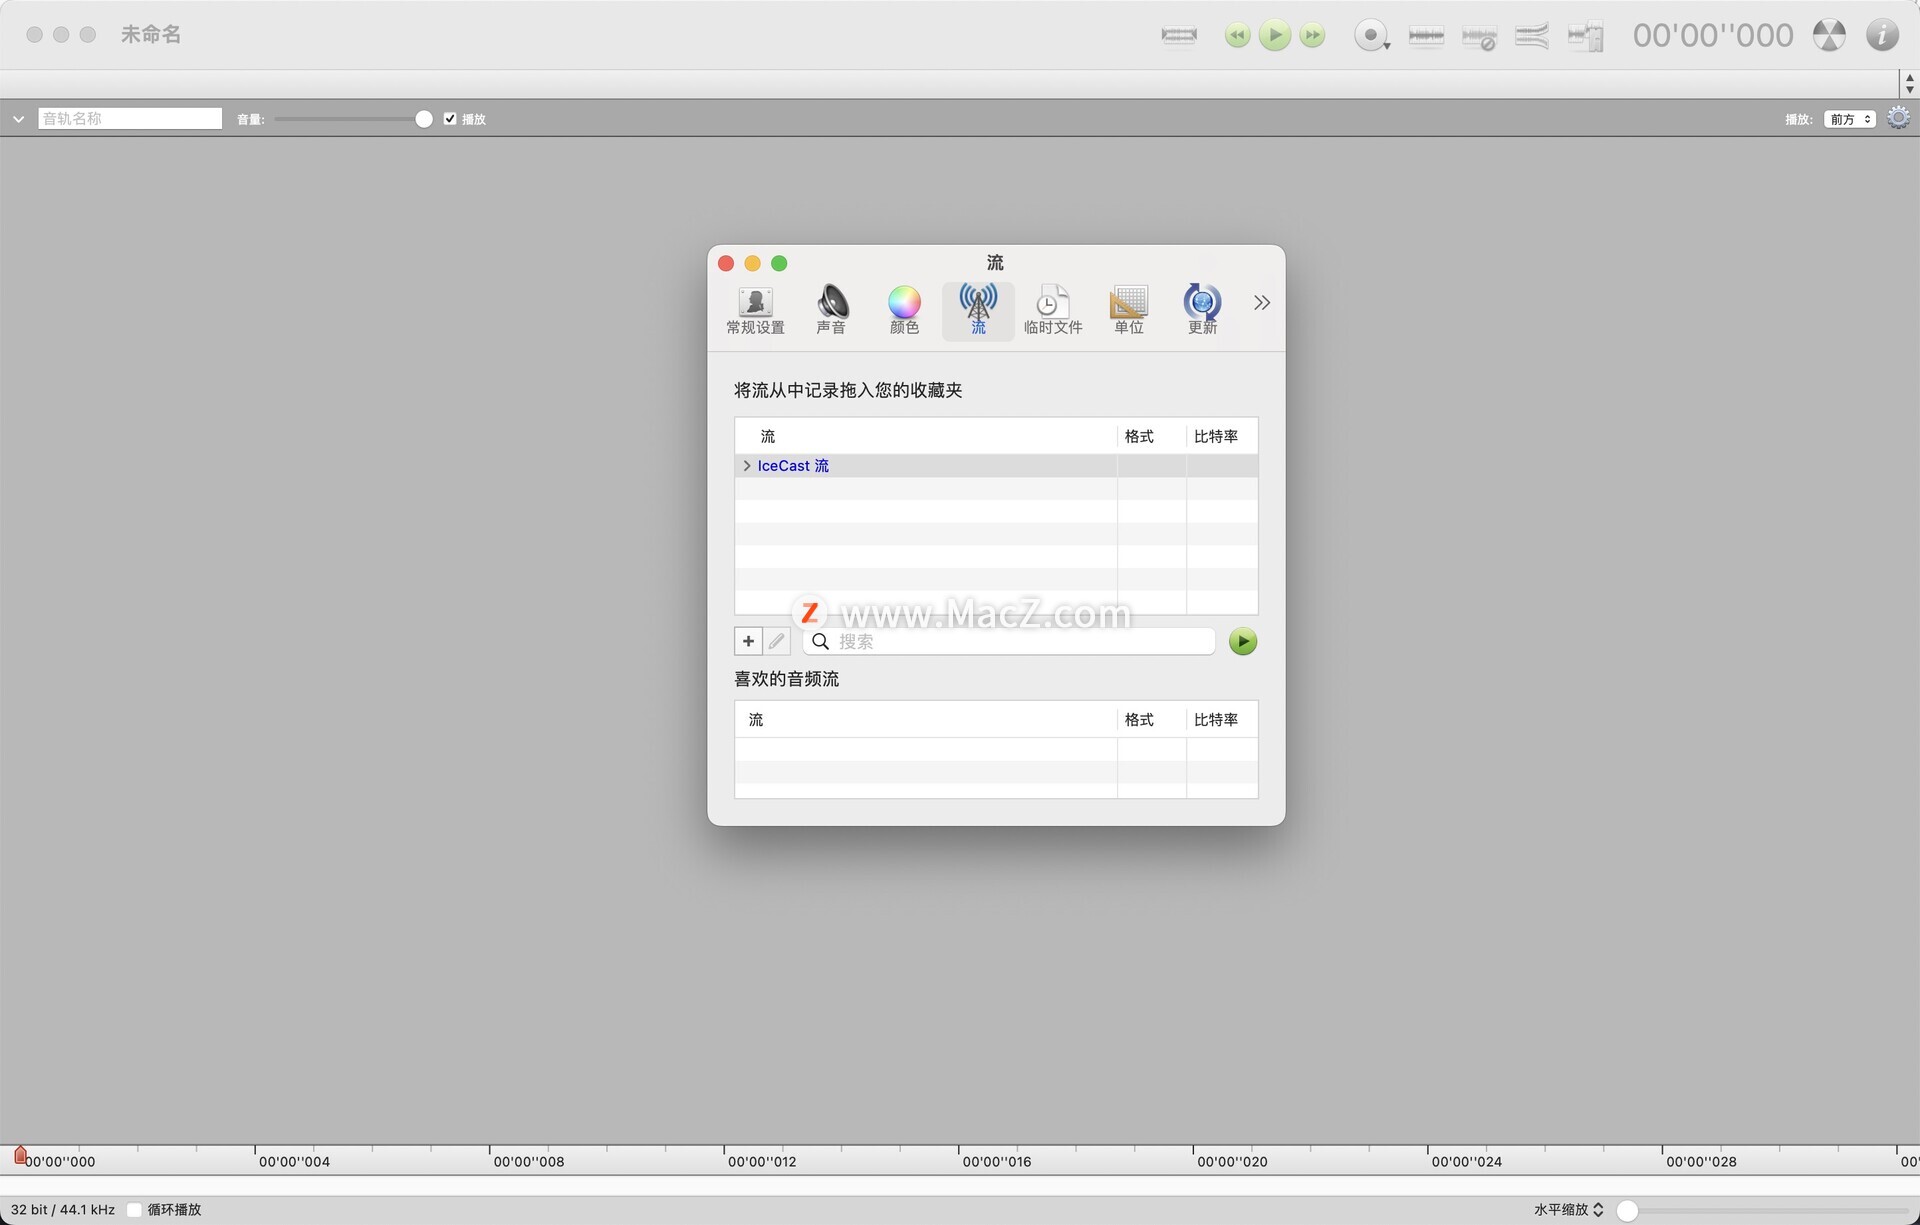Select the 流 preferences tab
The width and height of the screenshot is (1920, 1225).
(978, 310)
